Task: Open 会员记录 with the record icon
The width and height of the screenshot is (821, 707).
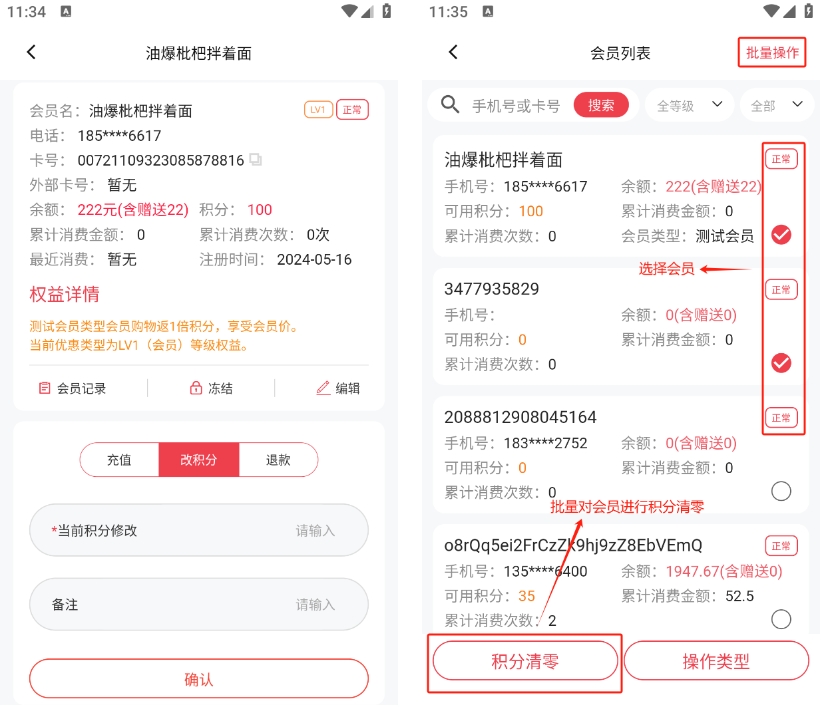Action: point(45,388)
